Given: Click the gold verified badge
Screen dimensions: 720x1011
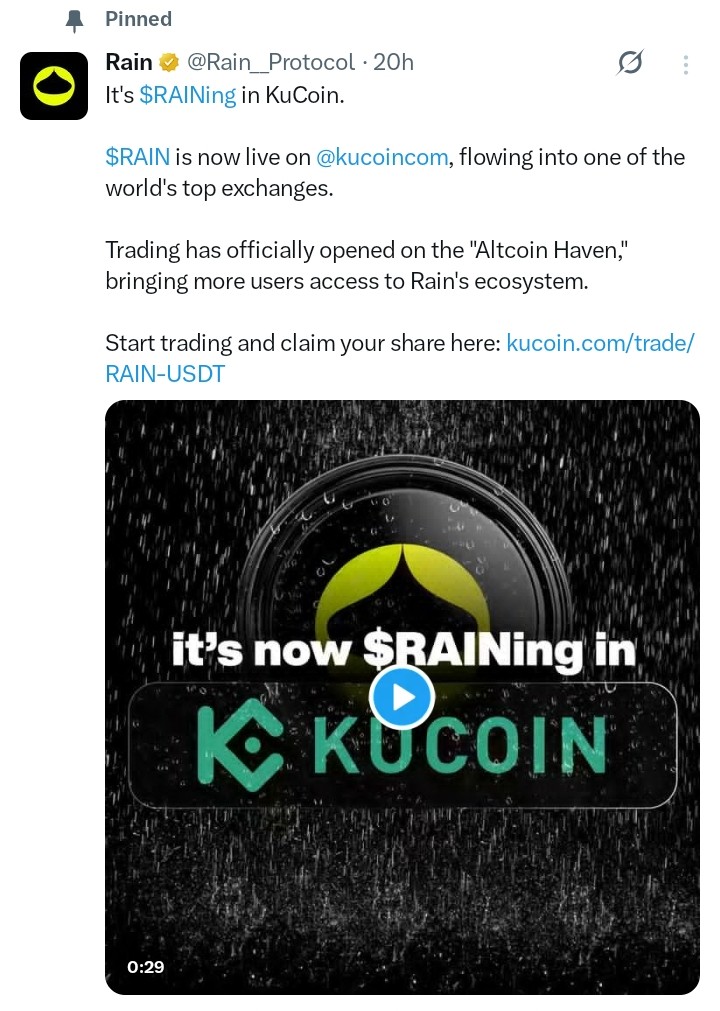Looking at the screenshot, I should point(169,63).
